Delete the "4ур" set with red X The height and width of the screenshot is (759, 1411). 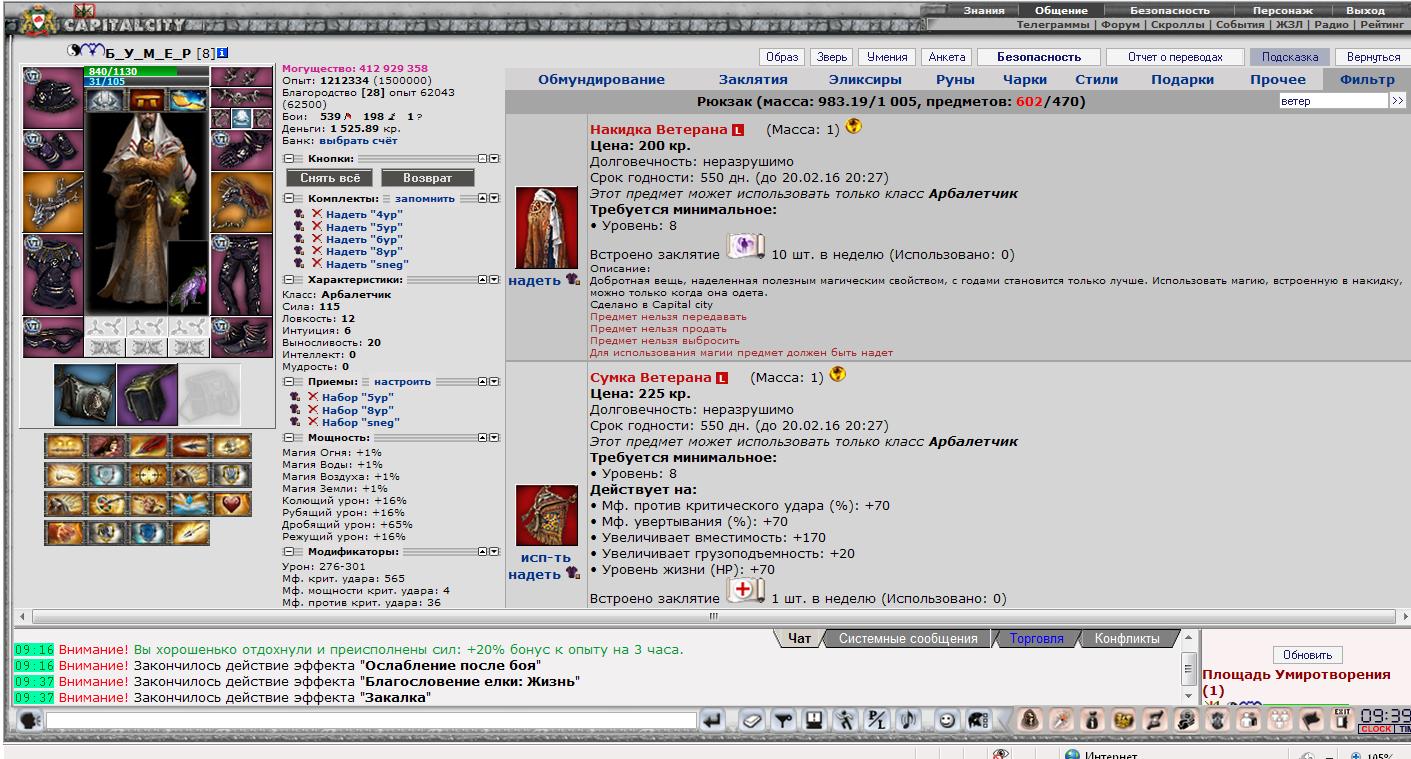click(317, 214)
